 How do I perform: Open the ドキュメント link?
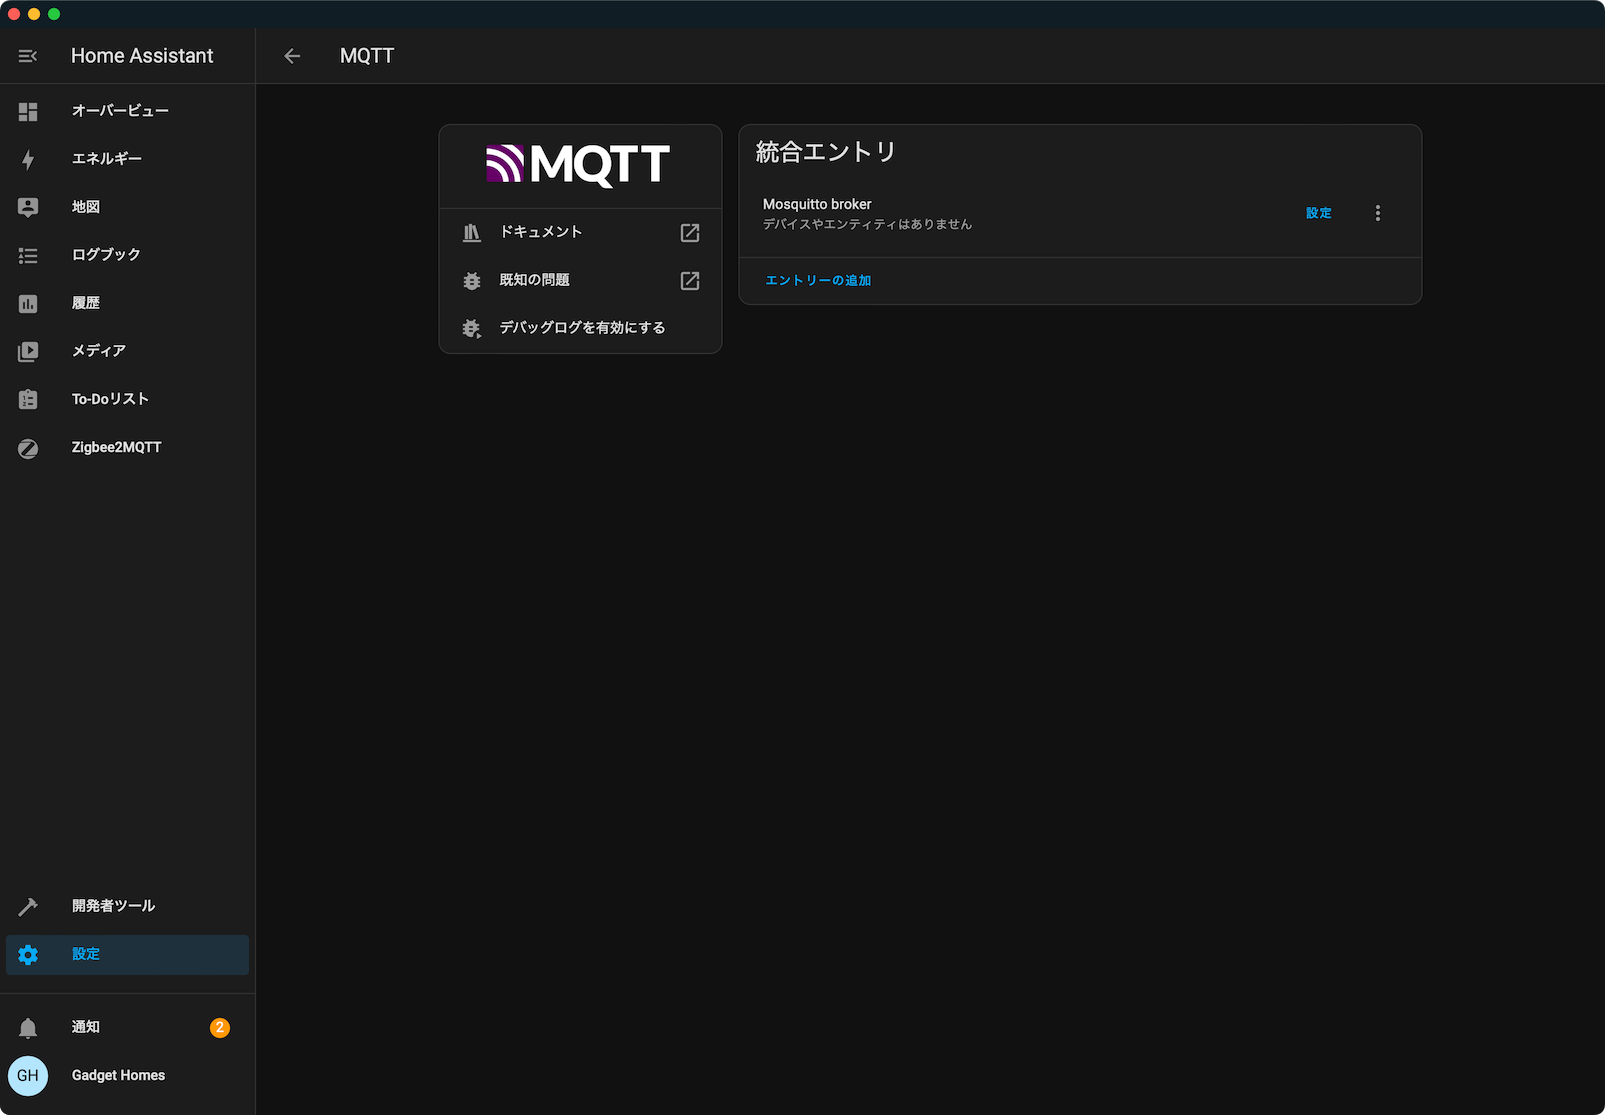pyautogui.click(x=580, y=232)
